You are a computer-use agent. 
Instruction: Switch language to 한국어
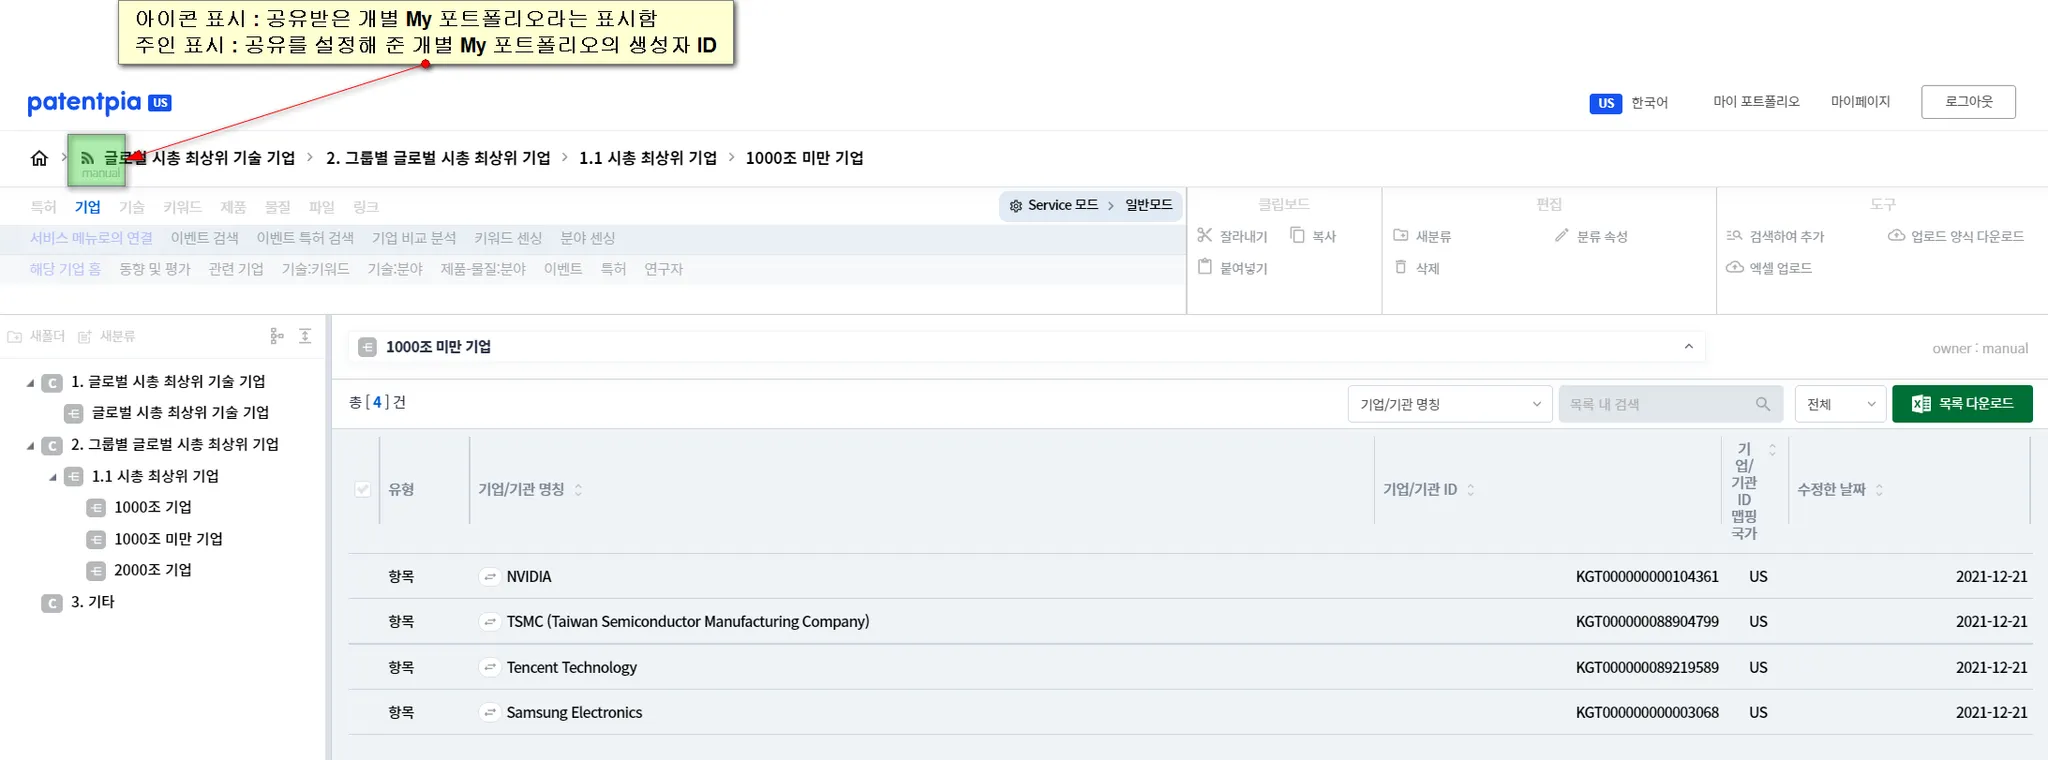[1650, 103]
